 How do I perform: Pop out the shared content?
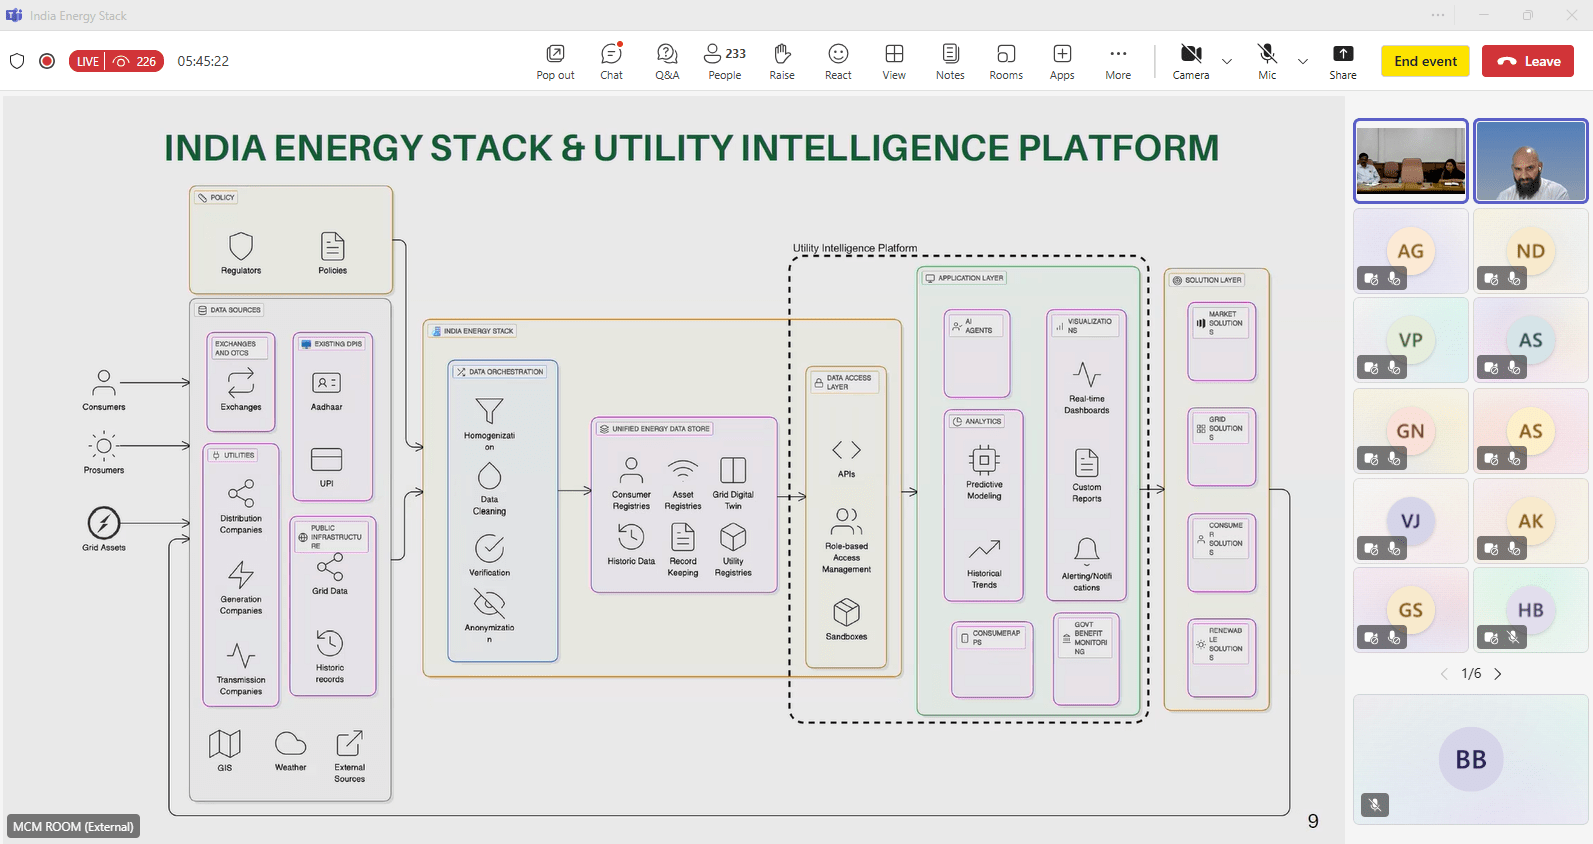click(555, 61)
